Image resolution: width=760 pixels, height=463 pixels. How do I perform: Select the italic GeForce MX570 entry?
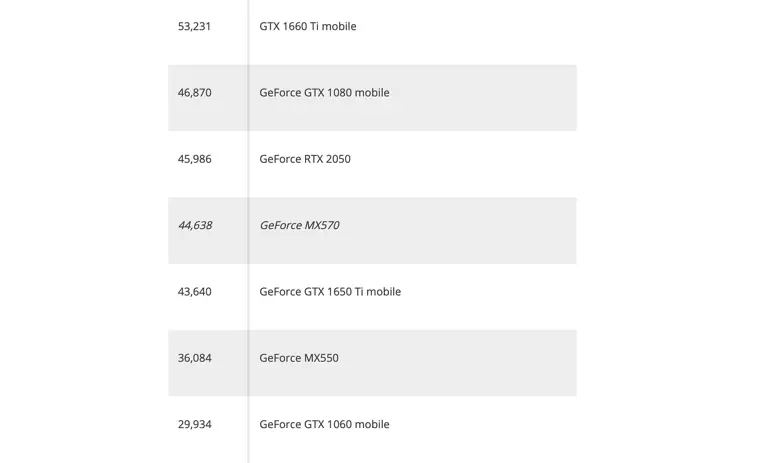299,226
